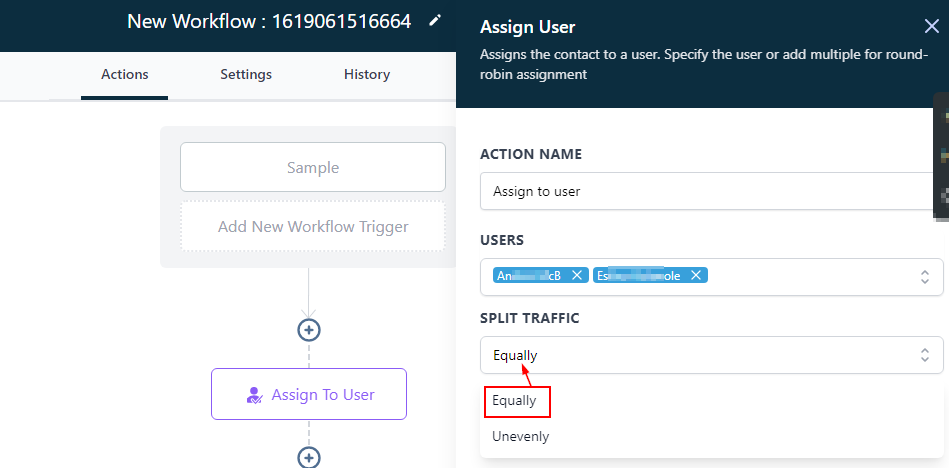Expand the Users dropdown arrows
The width and height of the screenshot is (949, 468).
(924, 276)
